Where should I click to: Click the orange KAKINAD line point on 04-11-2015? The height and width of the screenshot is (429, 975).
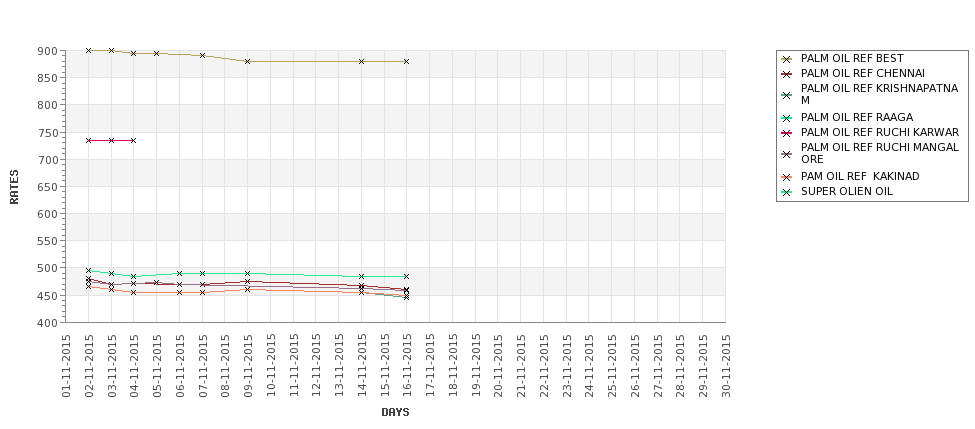(134, 292)
